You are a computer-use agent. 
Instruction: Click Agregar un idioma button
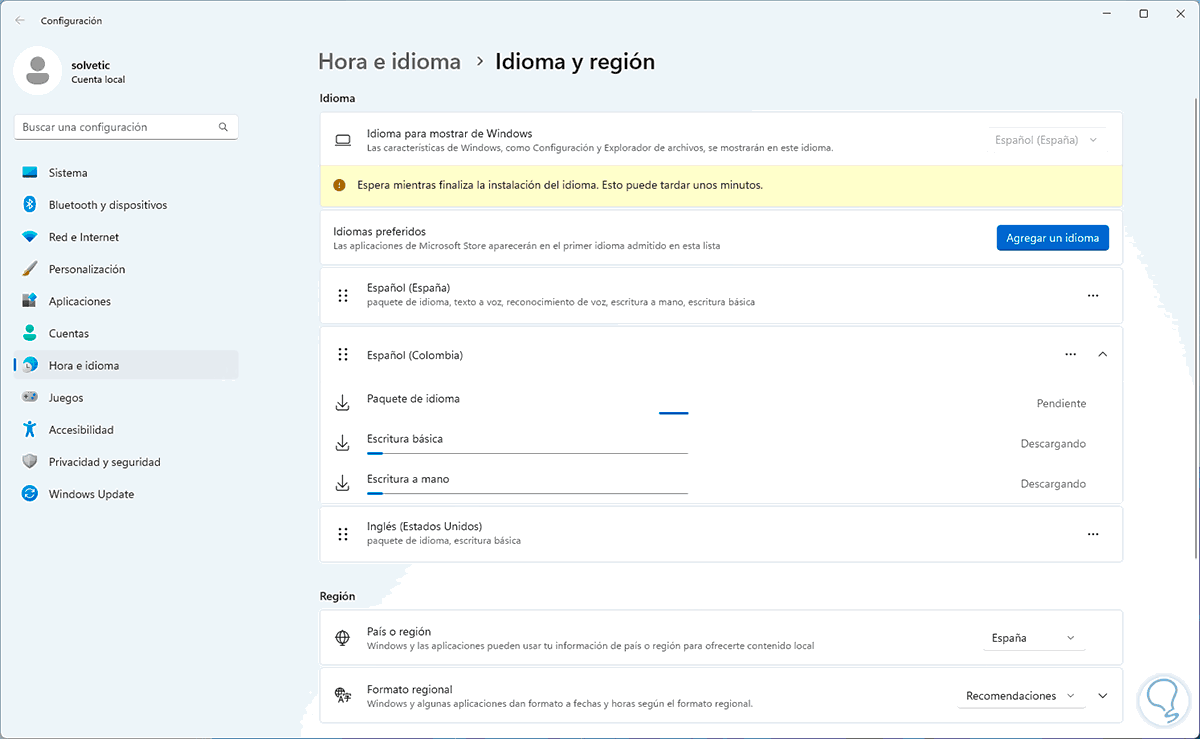click(x=1052, y=237)
